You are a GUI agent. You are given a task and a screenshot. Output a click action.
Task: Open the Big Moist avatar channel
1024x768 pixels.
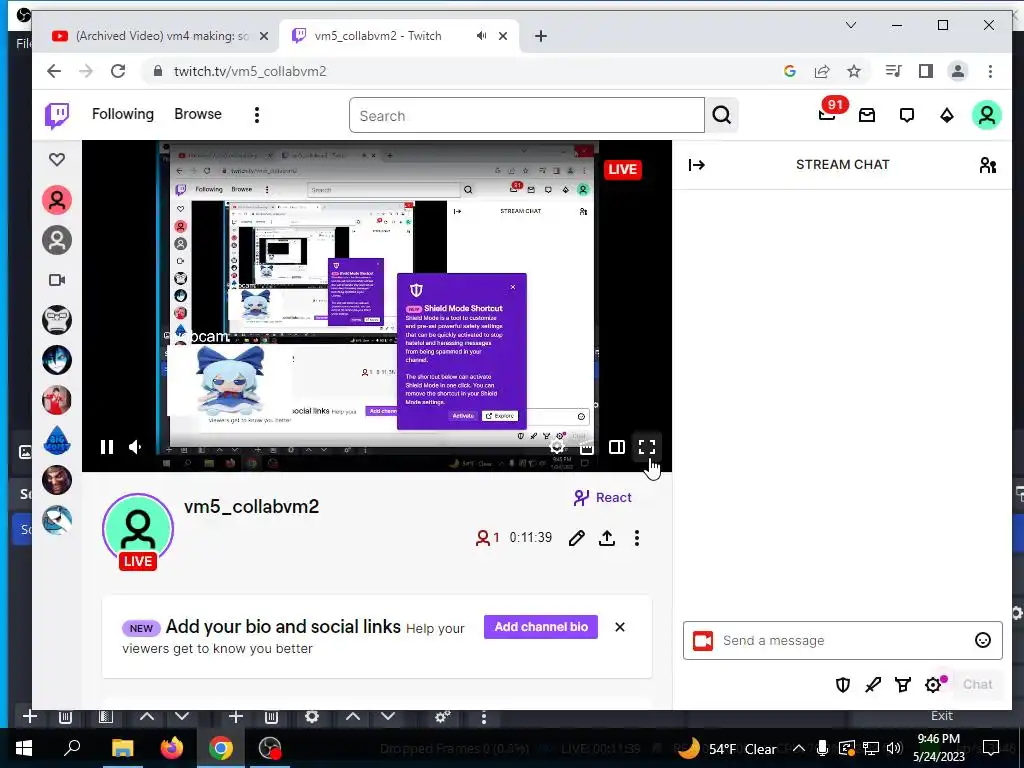pyautogui.click(x=57, y=440)
